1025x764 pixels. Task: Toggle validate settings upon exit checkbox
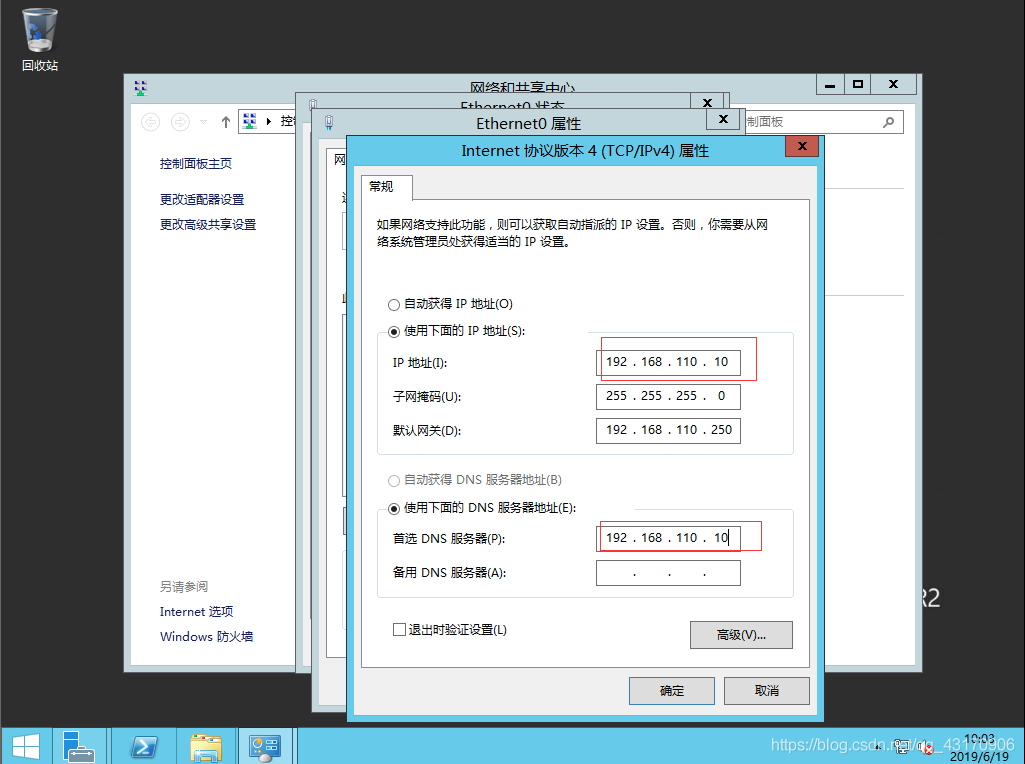[399, 629]
